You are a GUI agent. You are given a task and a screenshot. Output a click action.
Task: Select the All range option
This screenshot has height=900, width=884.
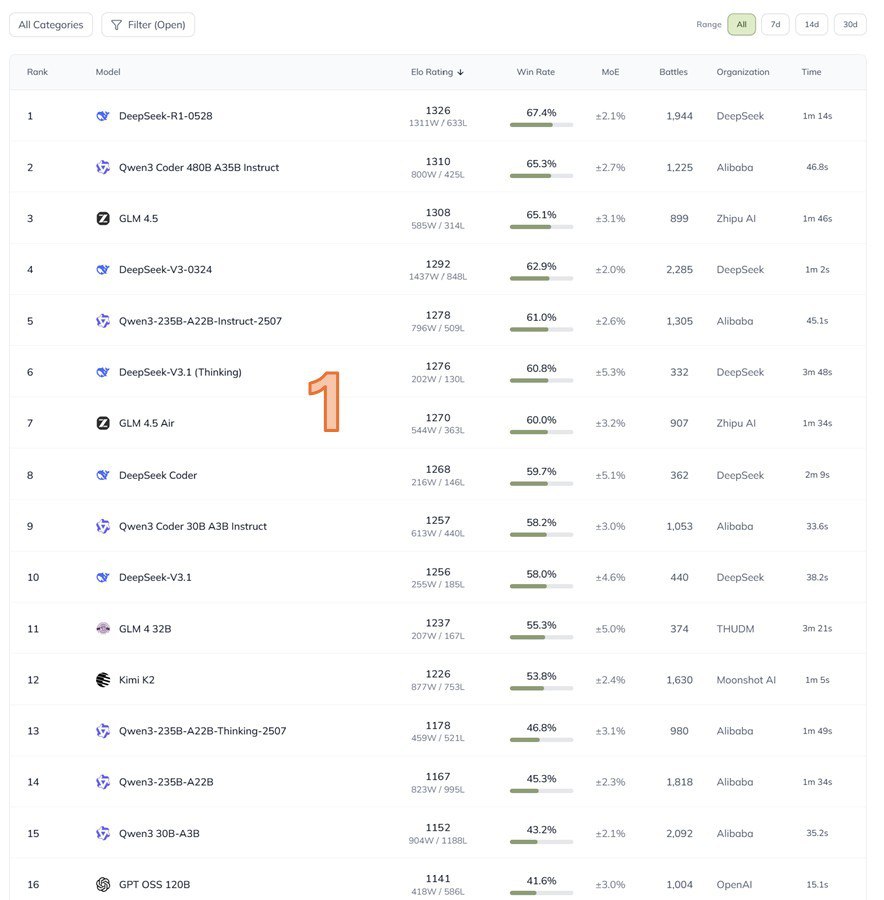click(x=741, y=25)
